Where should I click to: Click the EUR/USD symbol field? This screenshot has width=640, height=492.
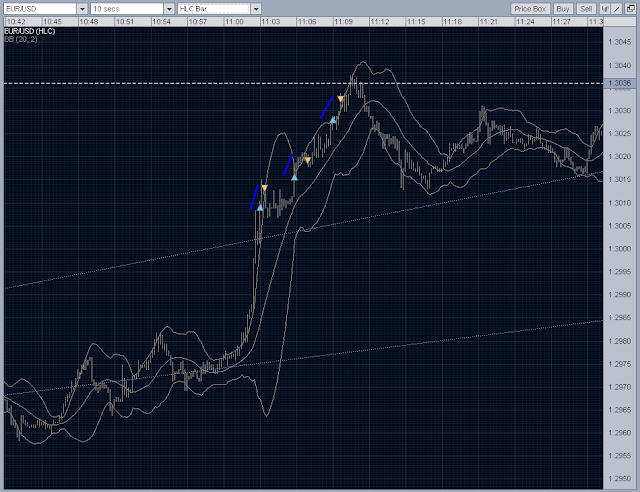(40, 9)
